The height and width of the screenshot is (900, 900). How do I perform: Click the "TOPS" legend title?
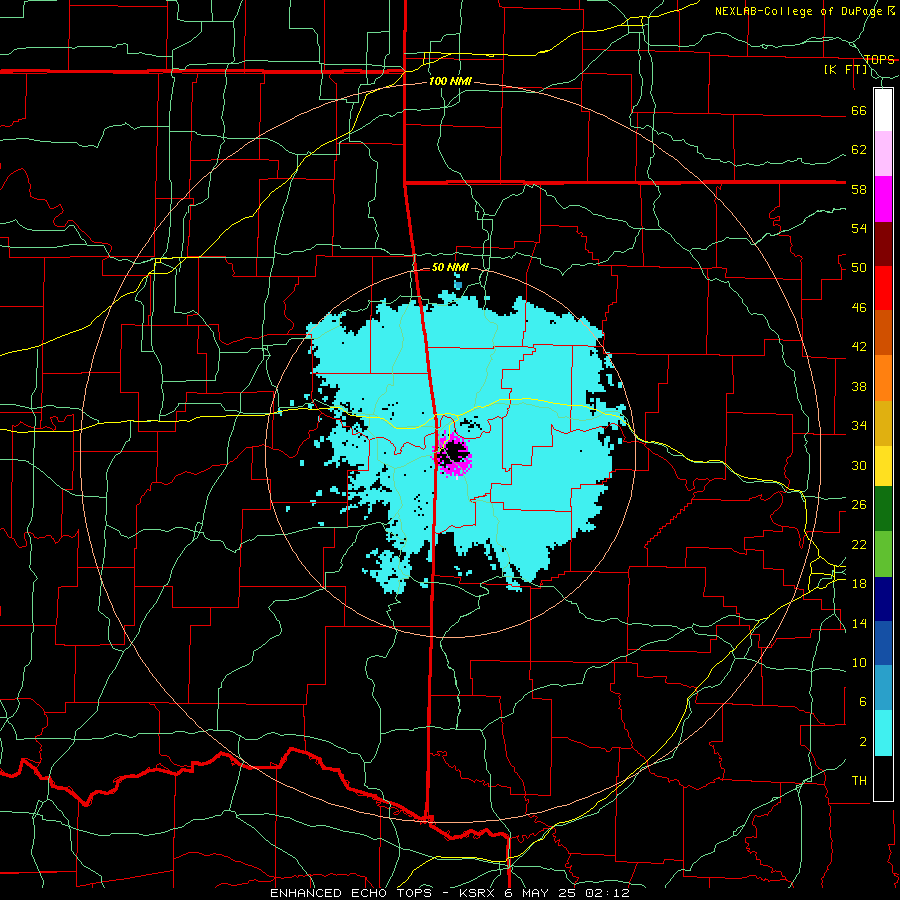[879, 59]
